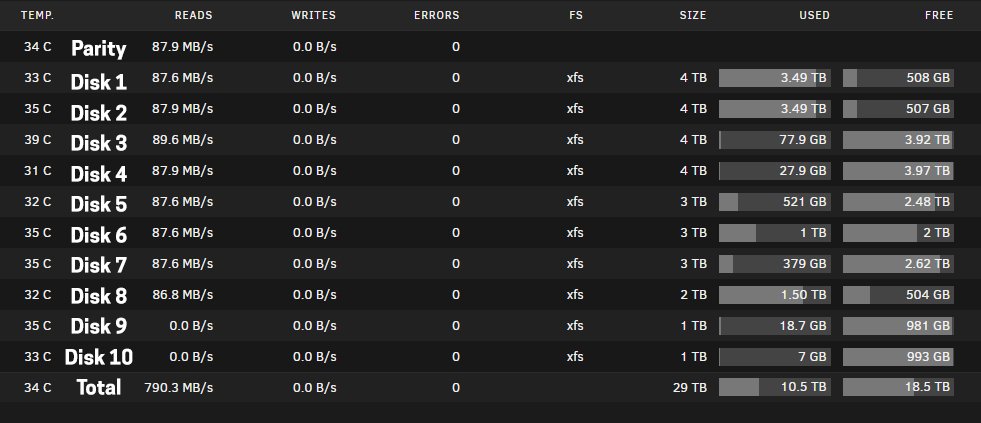Click the ERRORS column header

[x=437, y=15]
